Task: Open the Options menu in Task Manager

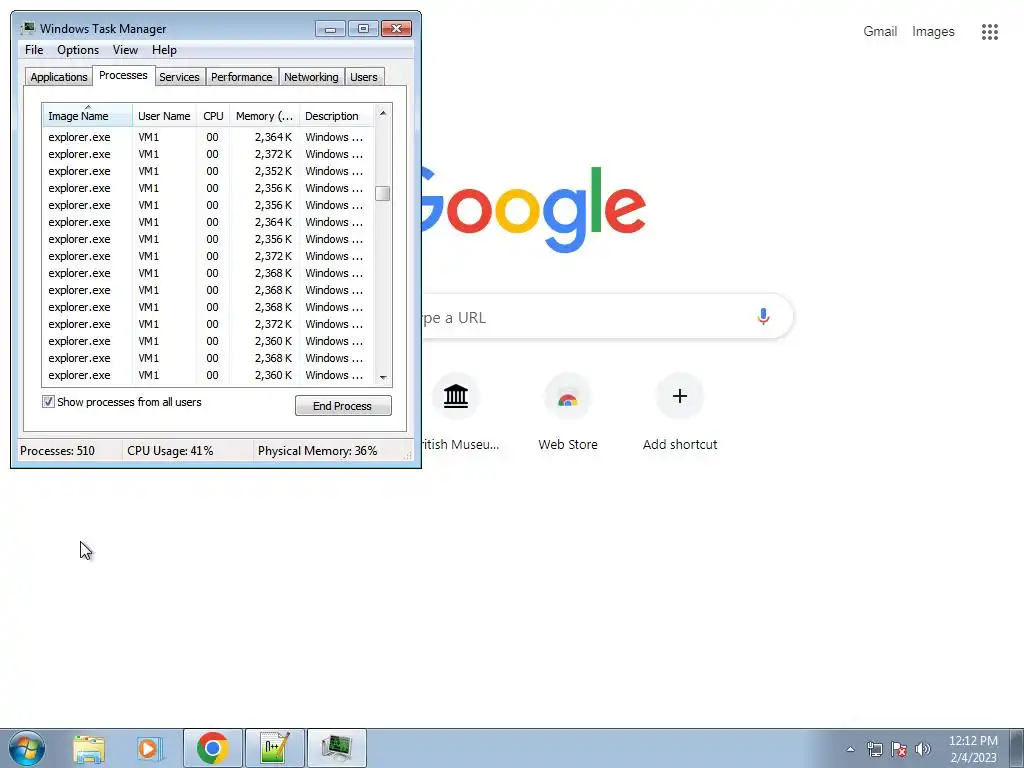Action: coord(78,50)
